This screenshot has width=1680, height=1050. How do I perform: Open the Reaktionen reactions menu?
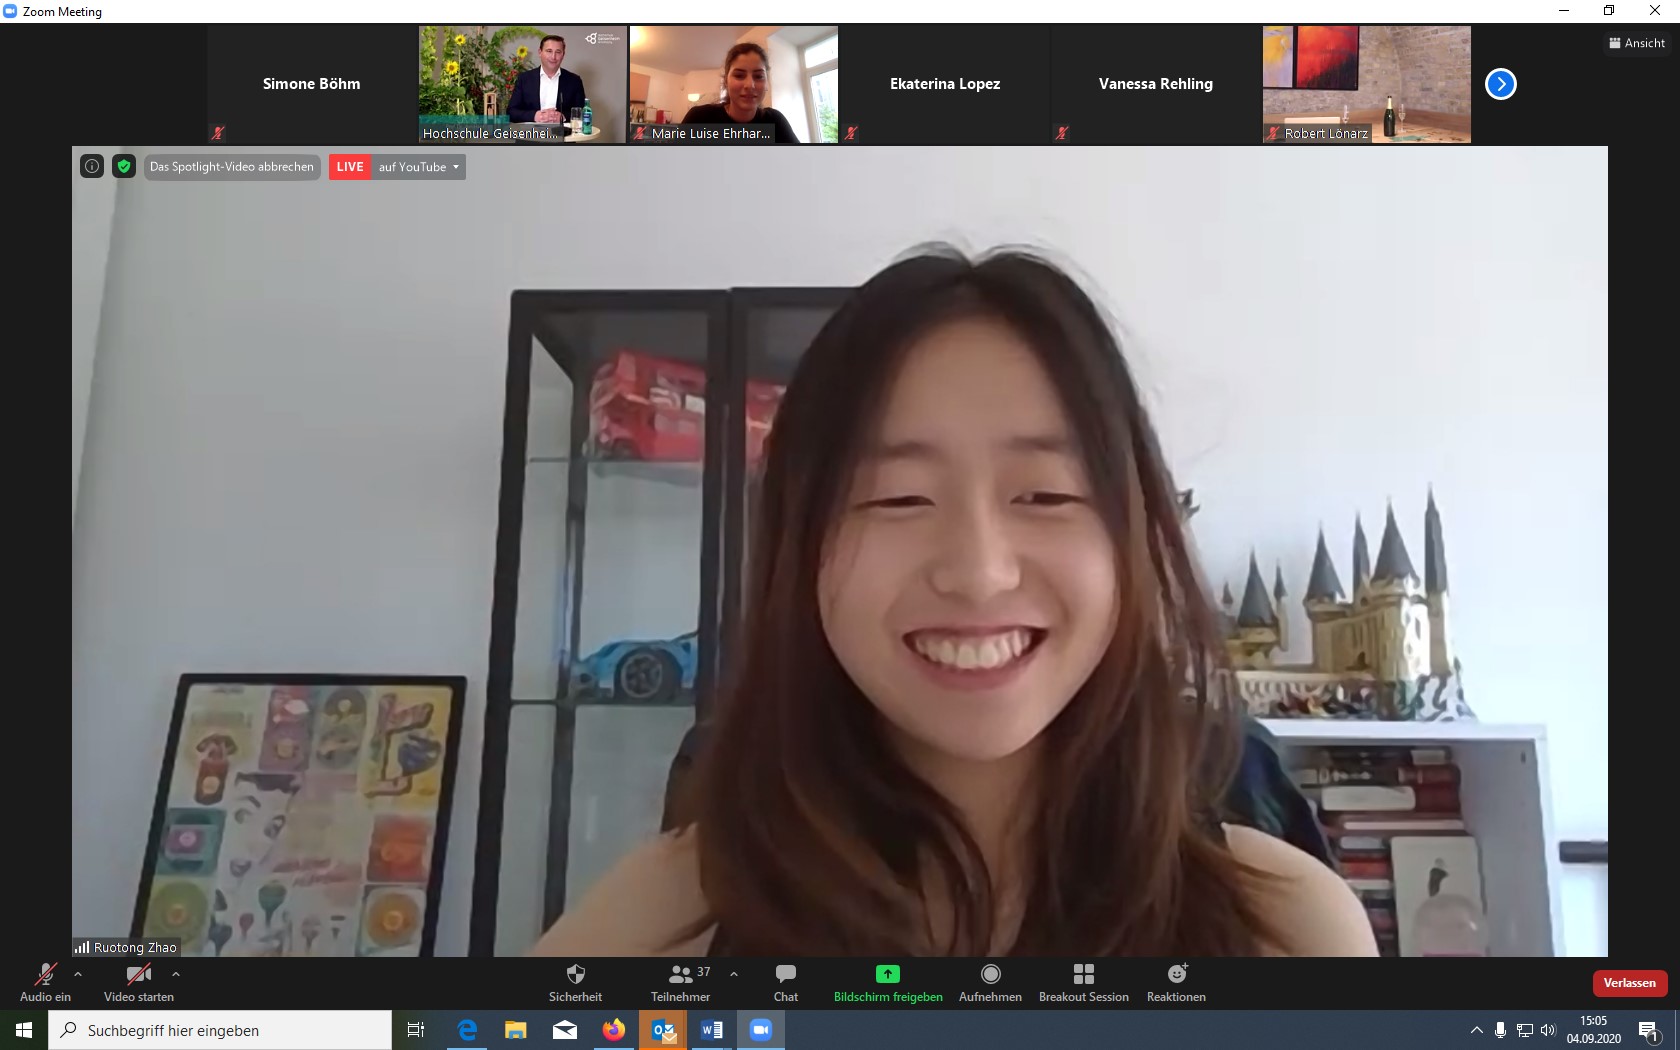pyautogui.click(x=1176, y=982)
